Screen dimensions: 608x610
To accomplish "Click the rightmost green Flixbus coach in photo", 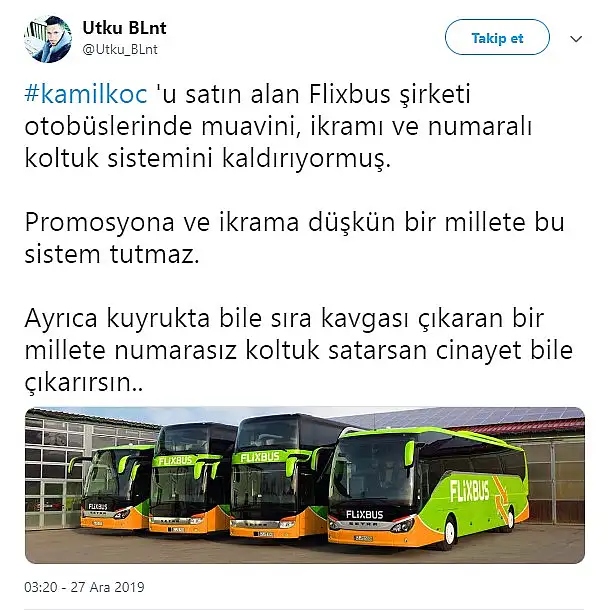I will 428,488.
